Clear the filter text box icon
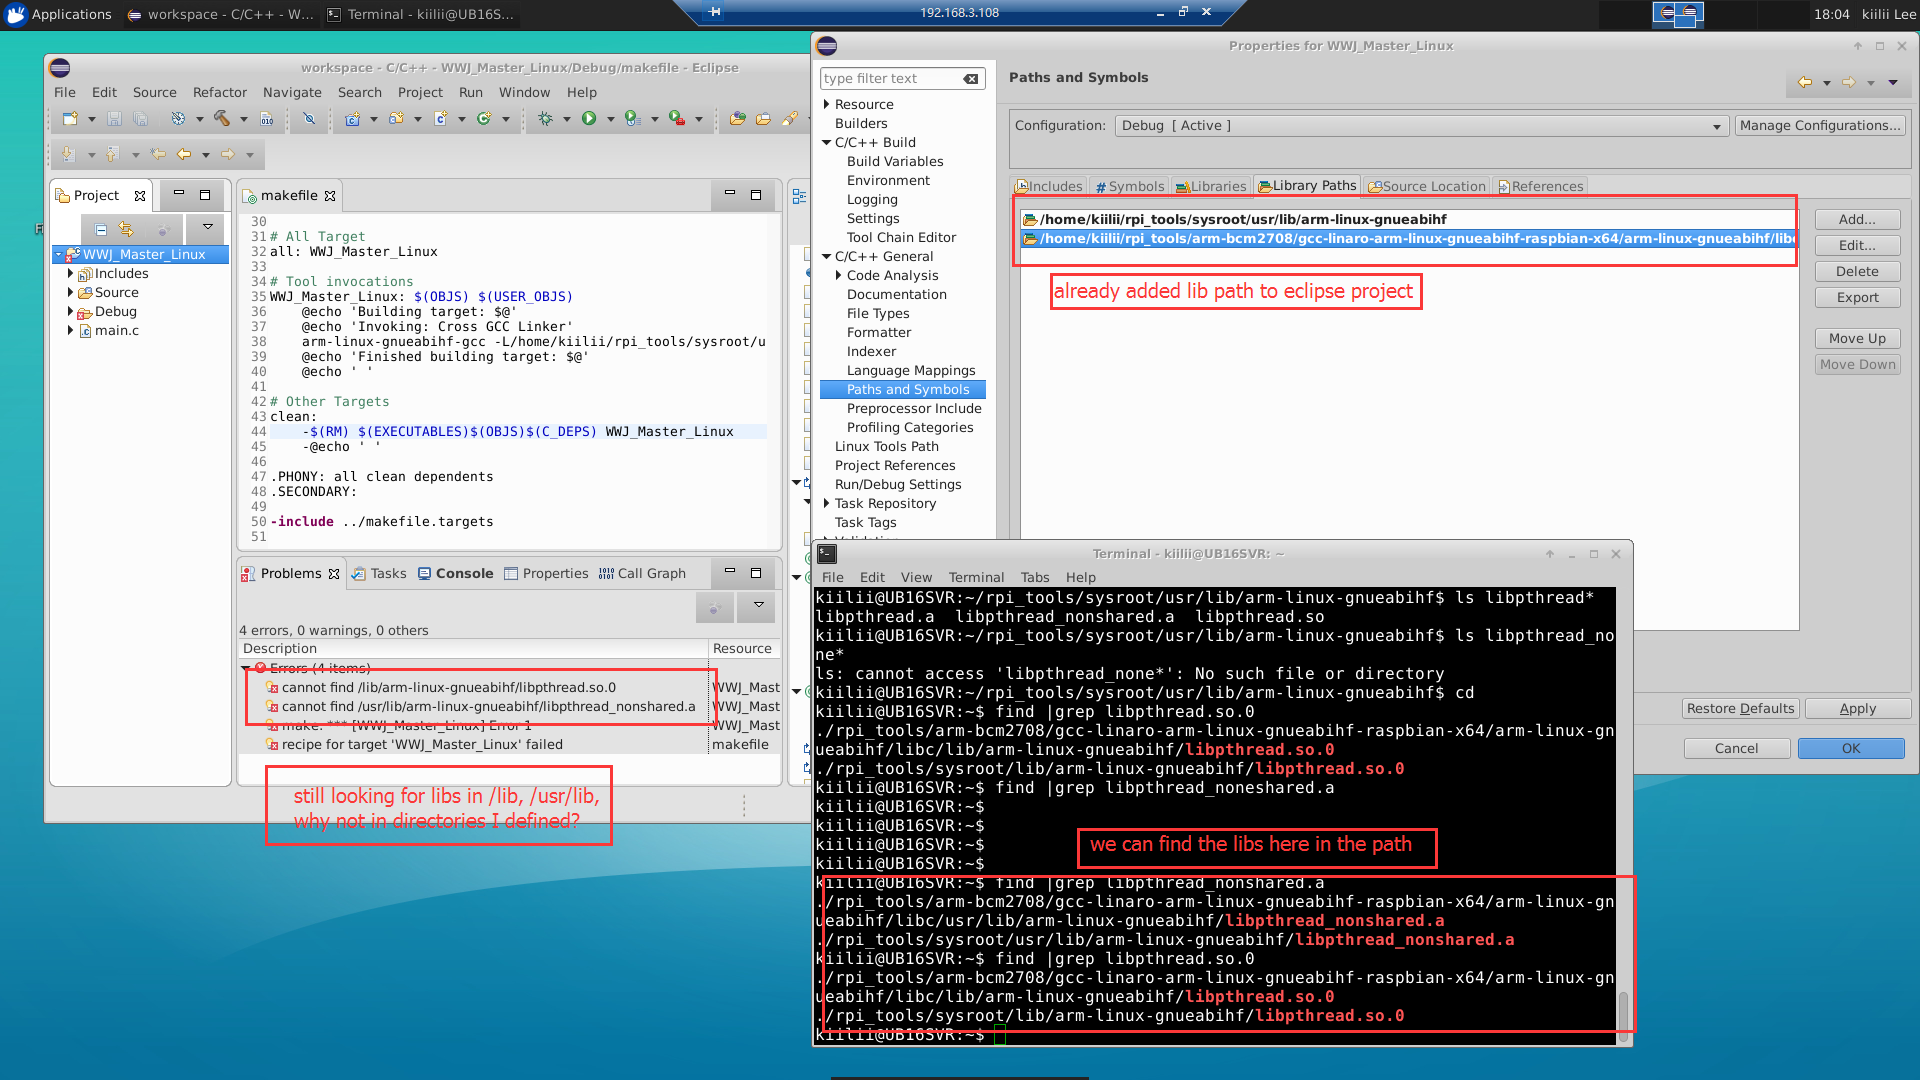1920x1080 pixels. pyautogui.click(x=971, y=79)
